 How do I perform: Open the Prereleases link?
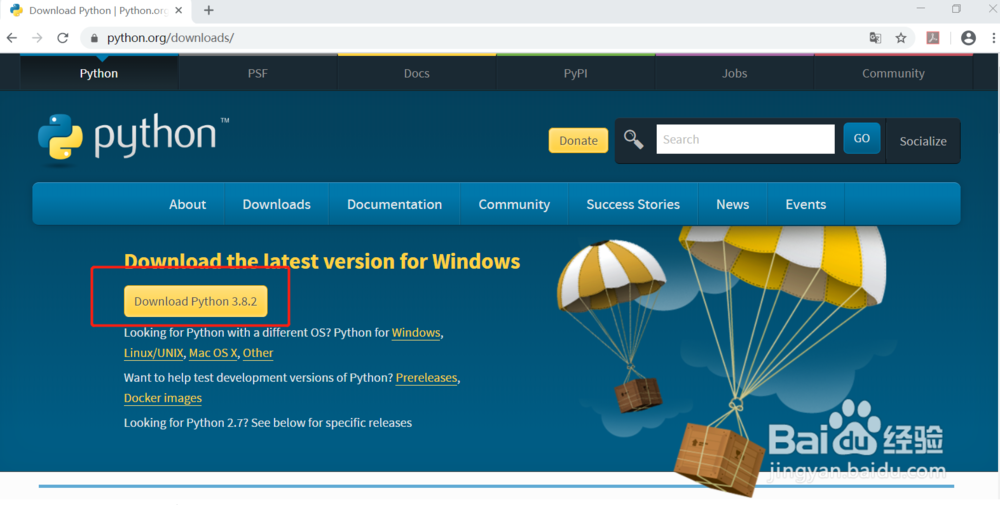(427, 378)
